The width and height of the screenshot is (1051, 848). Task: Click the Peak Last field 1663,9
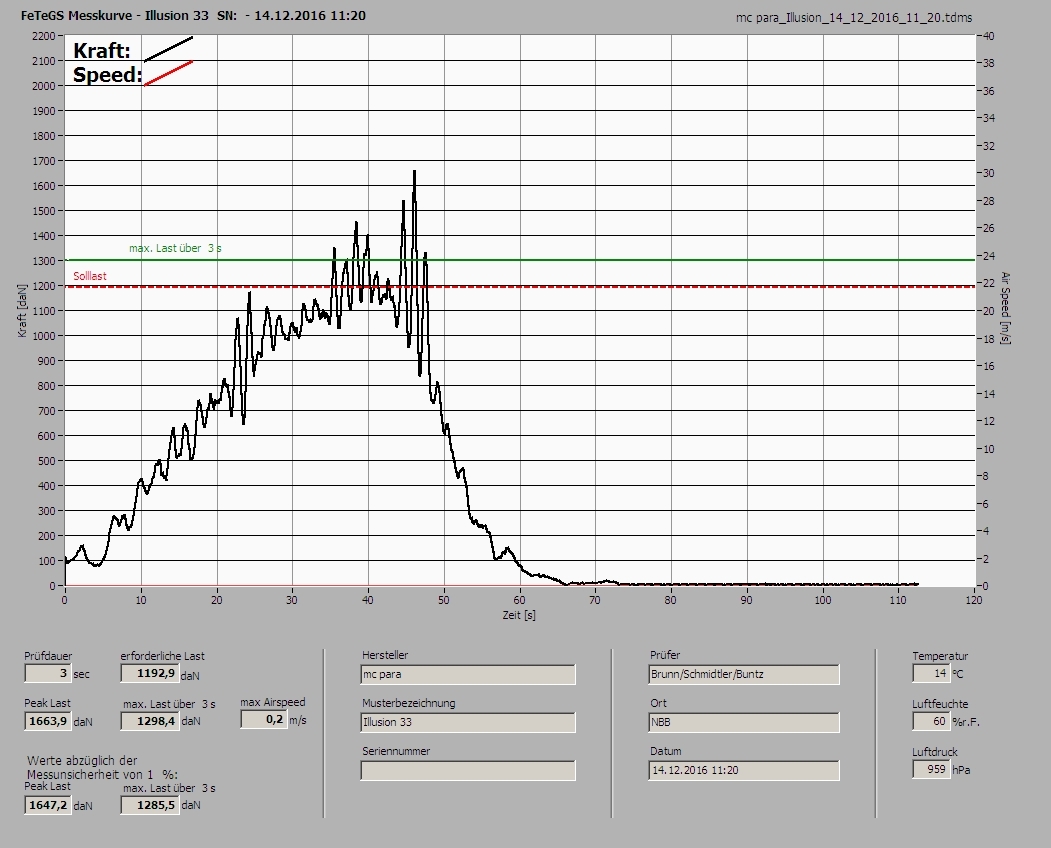click(48, 721)
